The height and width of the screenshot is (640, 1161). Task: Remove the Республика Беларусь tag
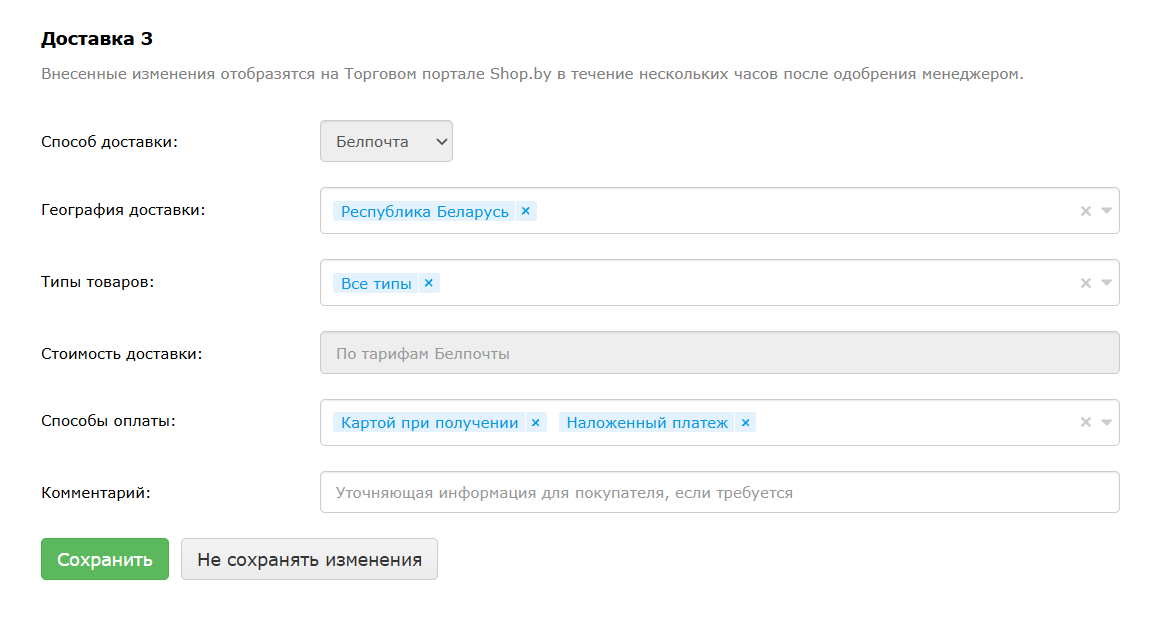[x=525, y=211]
